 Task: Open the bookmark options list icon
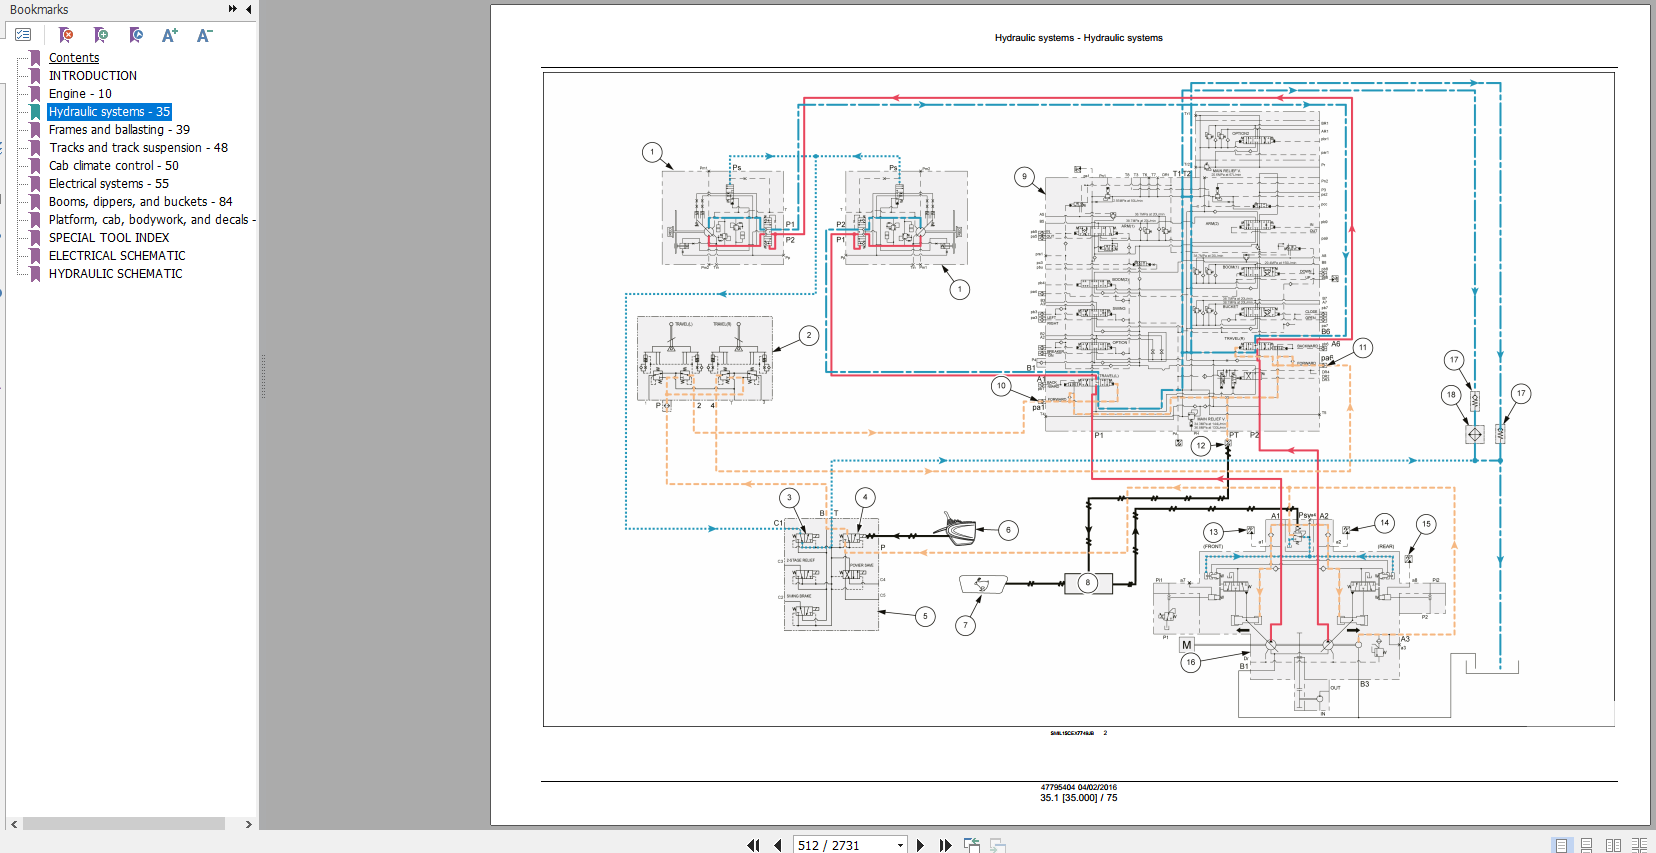23,35
